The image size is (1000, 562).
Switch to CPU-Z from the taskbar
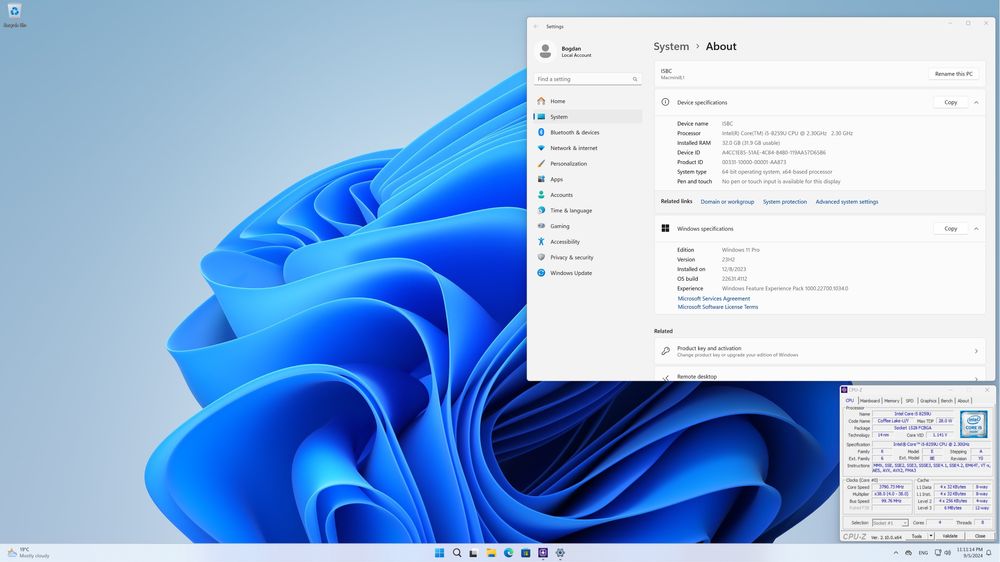(x=543, y=552)
